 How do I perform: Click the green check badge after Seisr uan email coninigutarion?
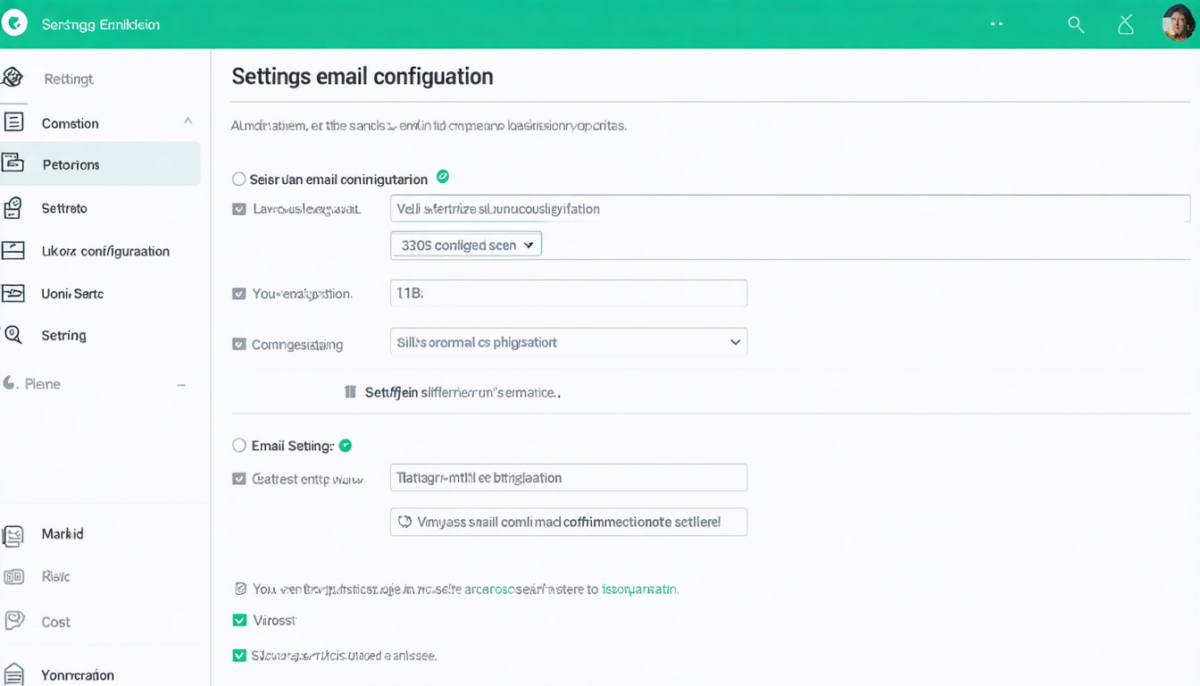[x=443, y=177]
